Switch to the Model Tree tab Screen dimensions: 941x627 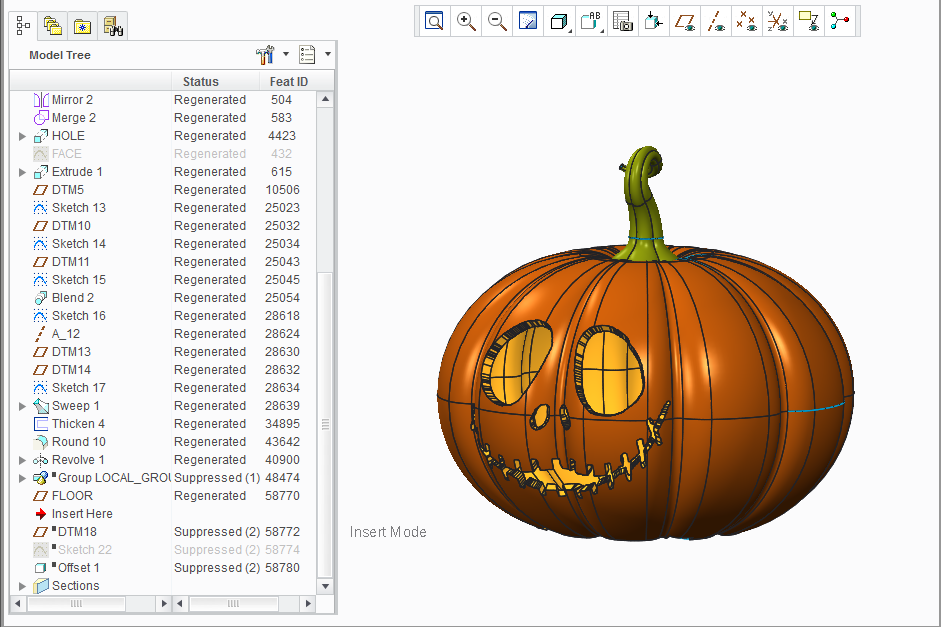click(x=23, y=26)
